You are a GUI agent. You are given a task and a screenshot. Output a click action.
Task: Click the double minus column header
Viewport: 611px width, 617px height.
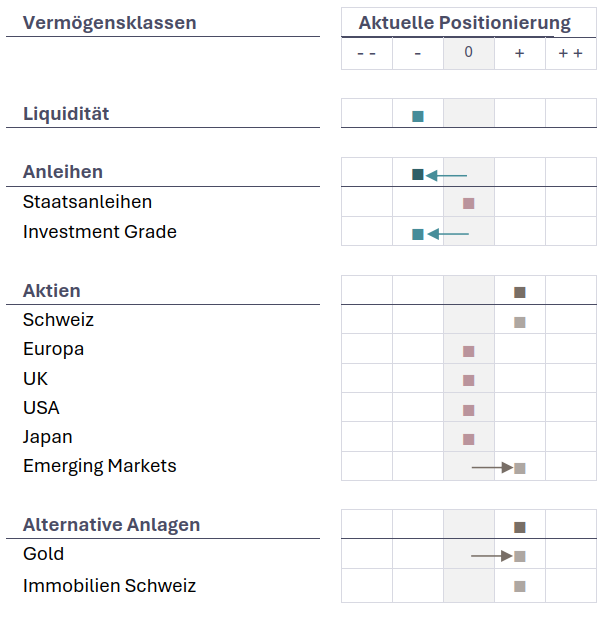click(367, 52)
